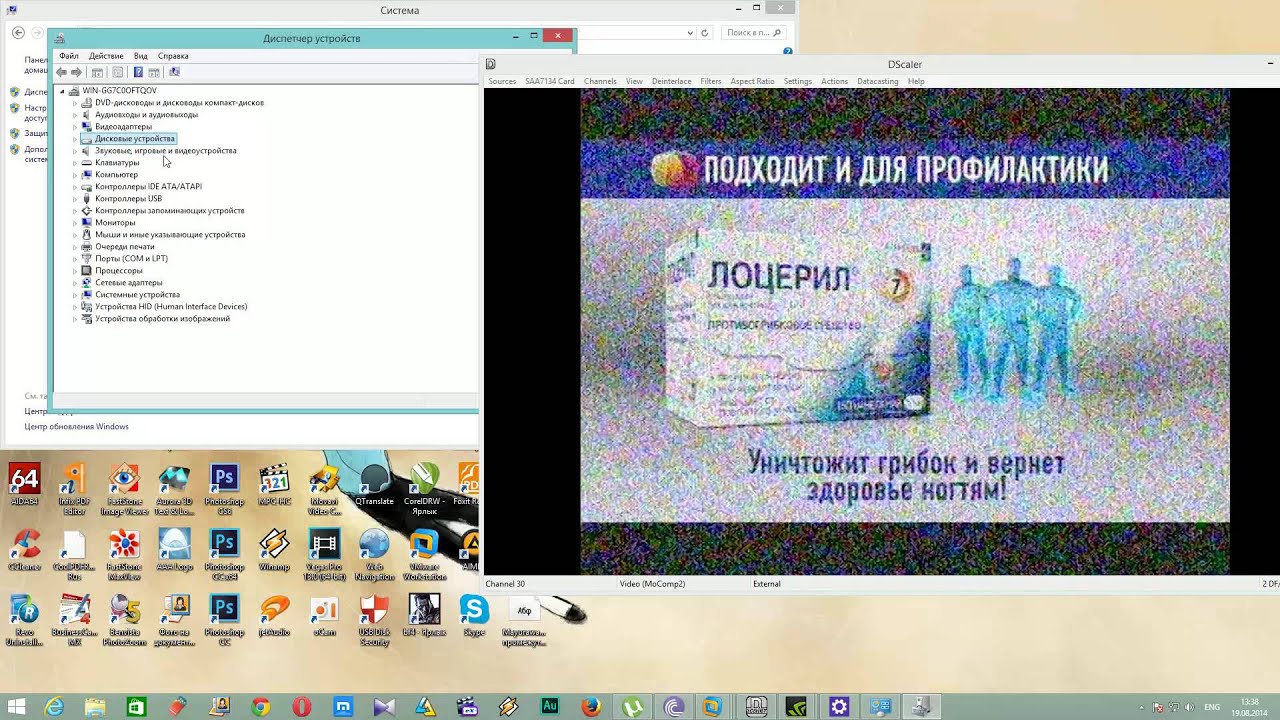Open jetAudio desktop shortcut
Image resolution: width=1280 pixels, height=720 pixels.
pos(274,615)
